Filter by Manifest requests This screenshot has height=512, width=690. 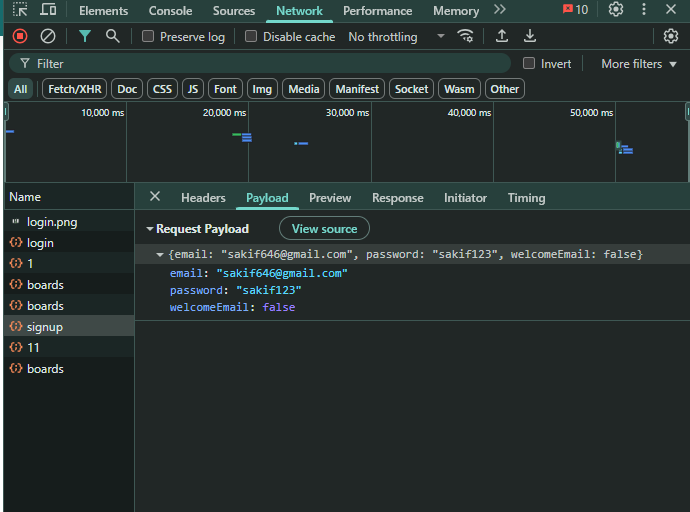[357, 89]
